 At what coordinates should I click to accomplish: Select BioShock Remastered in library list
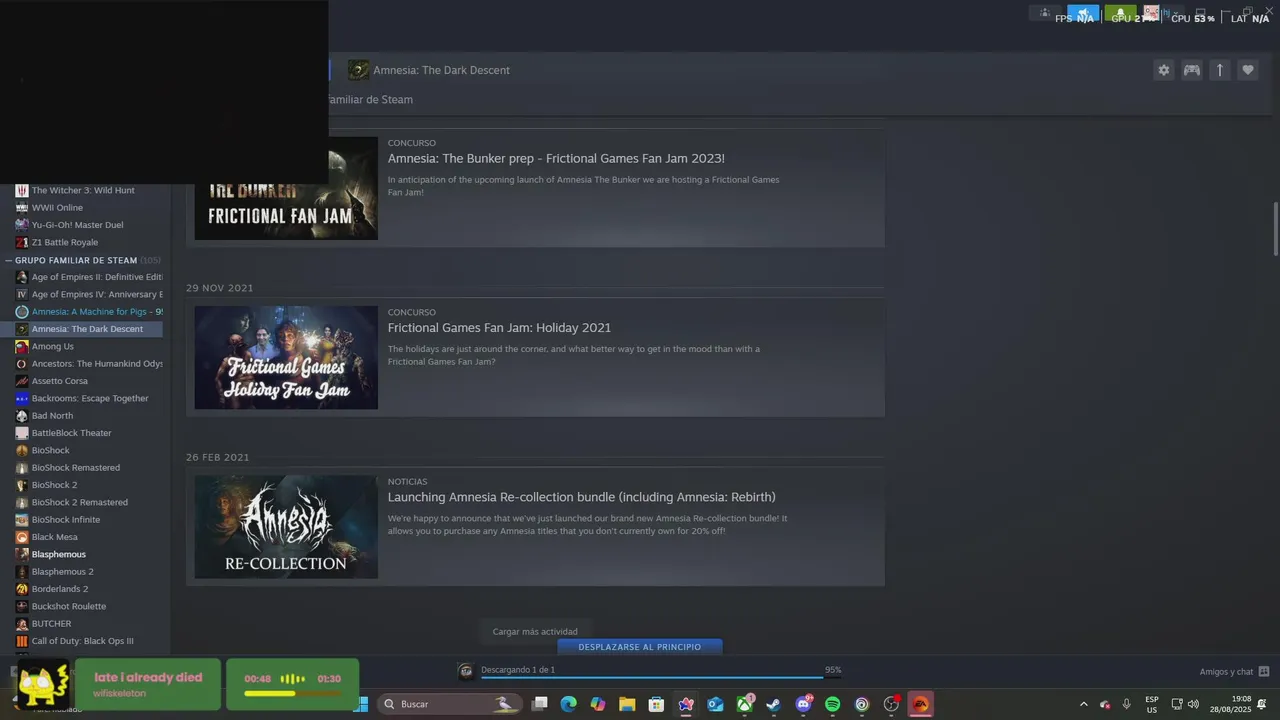pyautogui.click(x=75, y=468)
